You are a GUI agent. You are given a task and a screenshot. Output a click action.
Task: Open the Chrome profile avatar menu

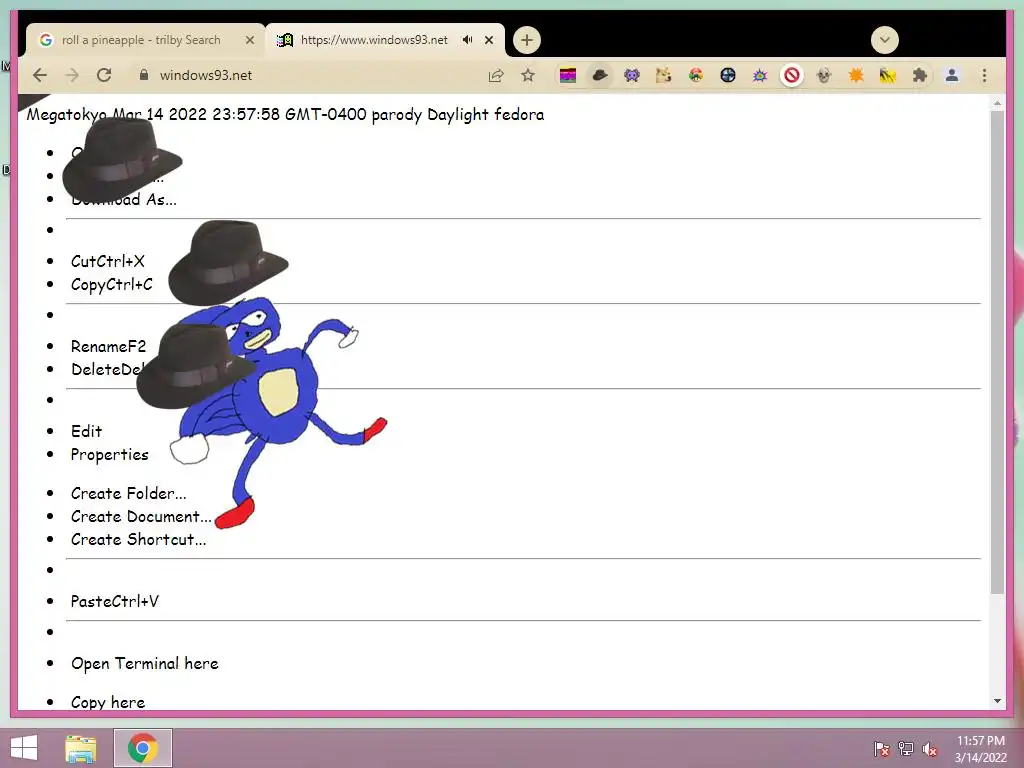point(952,76)
